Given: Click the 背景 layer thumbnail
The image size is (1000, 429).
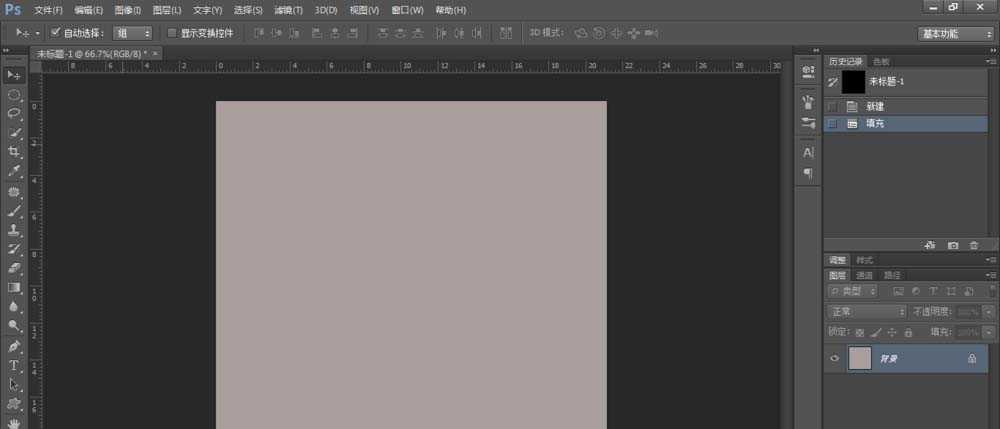Looking at the screenshot, I should (x=860, y=359).
